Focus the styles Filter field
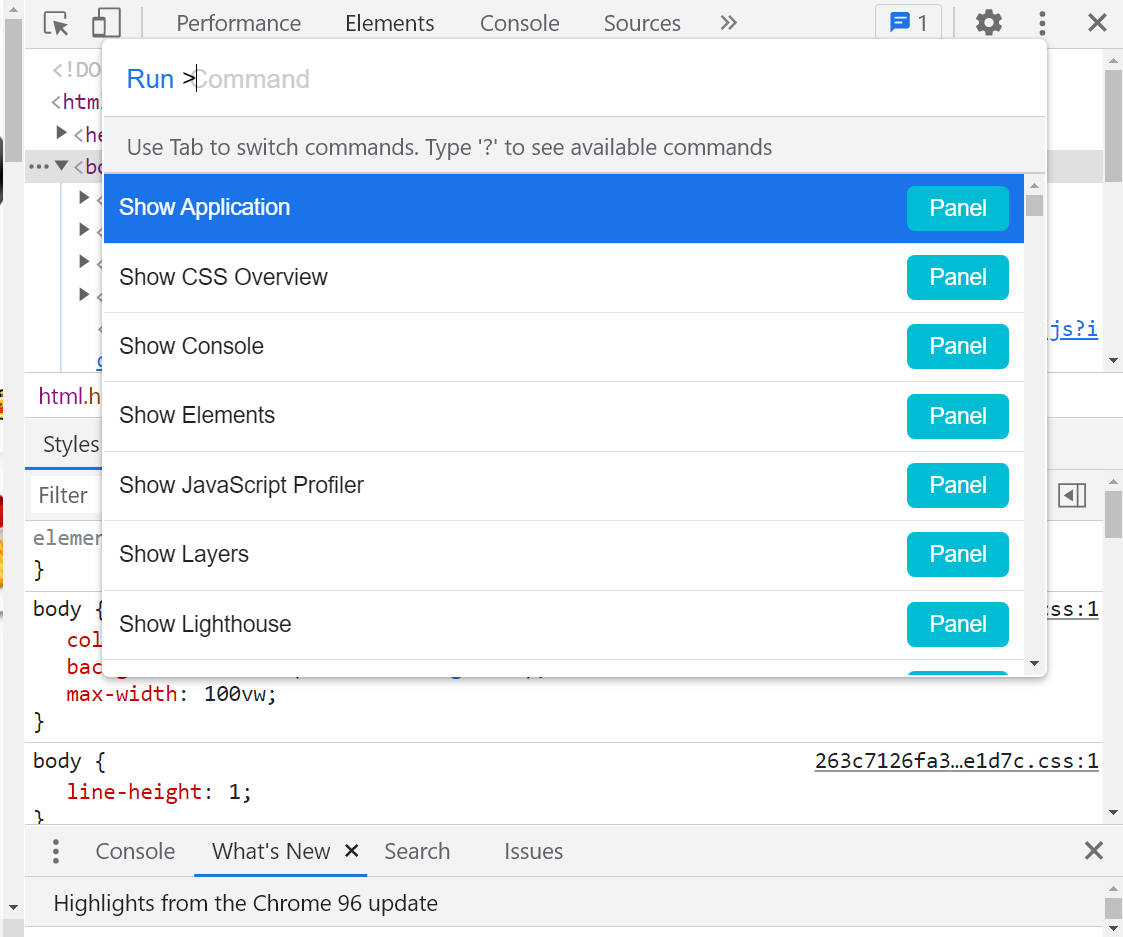 click(x=66, y=495)
